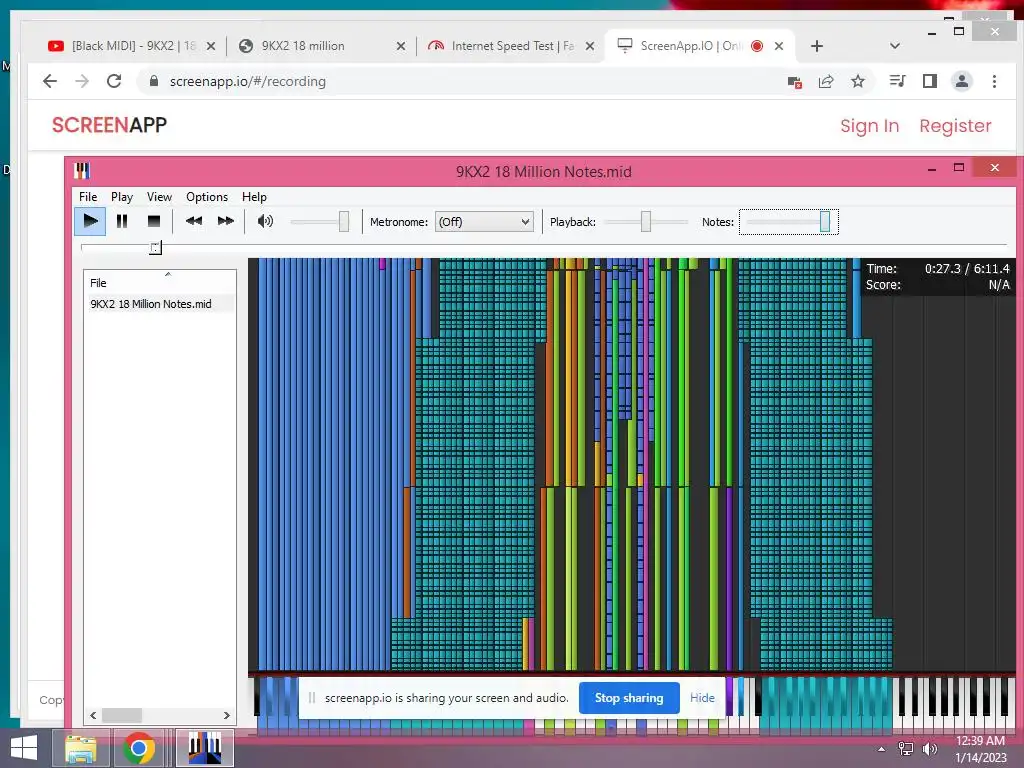Open the Chrome profile avatar icon
Screen dimensions: 1024x768
click(x=961, y=81)
